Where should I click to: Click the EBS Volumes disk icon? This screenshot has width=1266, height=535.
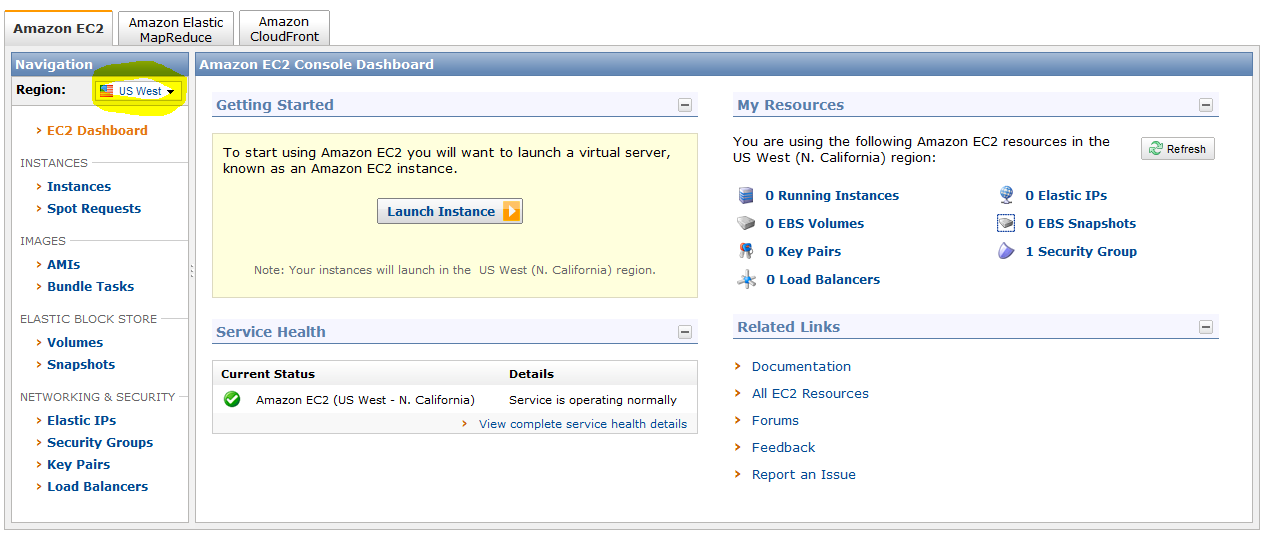pos(746,224)
